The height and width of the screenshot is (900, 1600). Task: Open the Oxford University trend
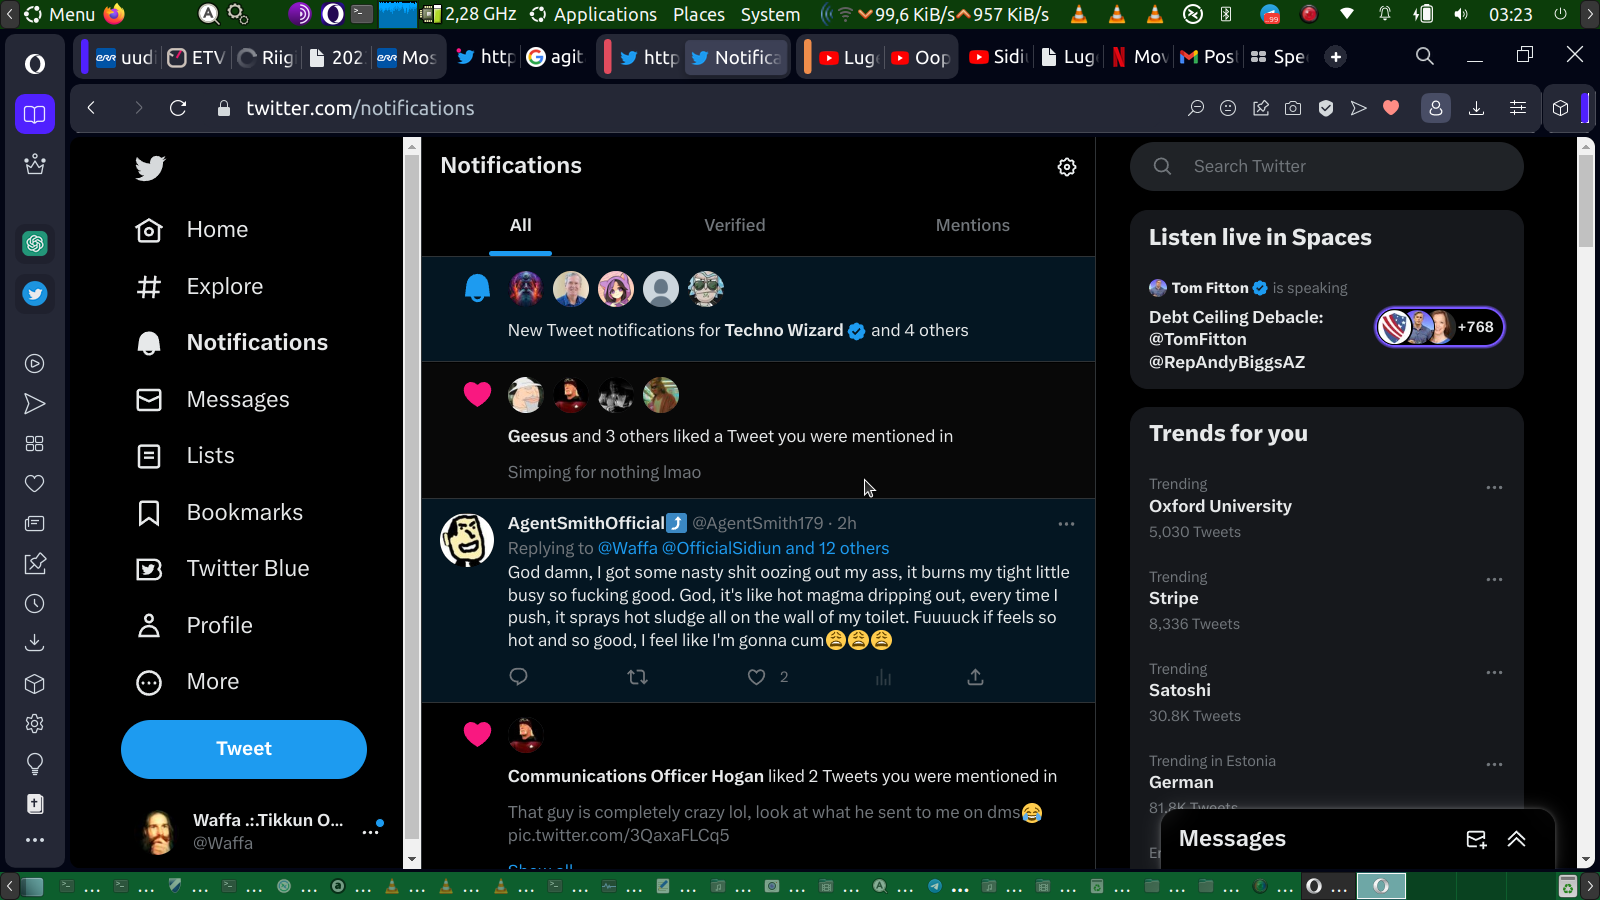pos(1220,507)
